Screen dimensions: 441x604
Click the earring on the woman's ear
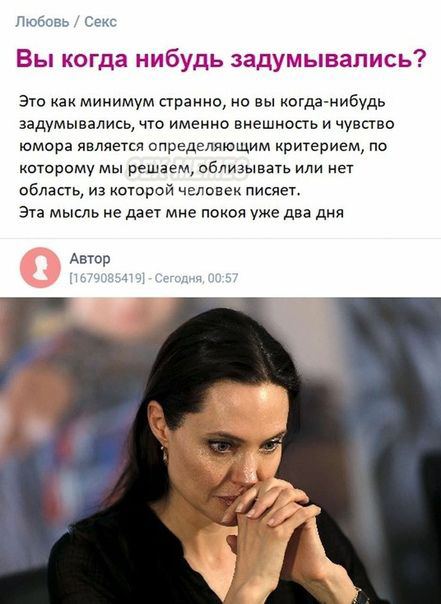(x=165, y=454)
